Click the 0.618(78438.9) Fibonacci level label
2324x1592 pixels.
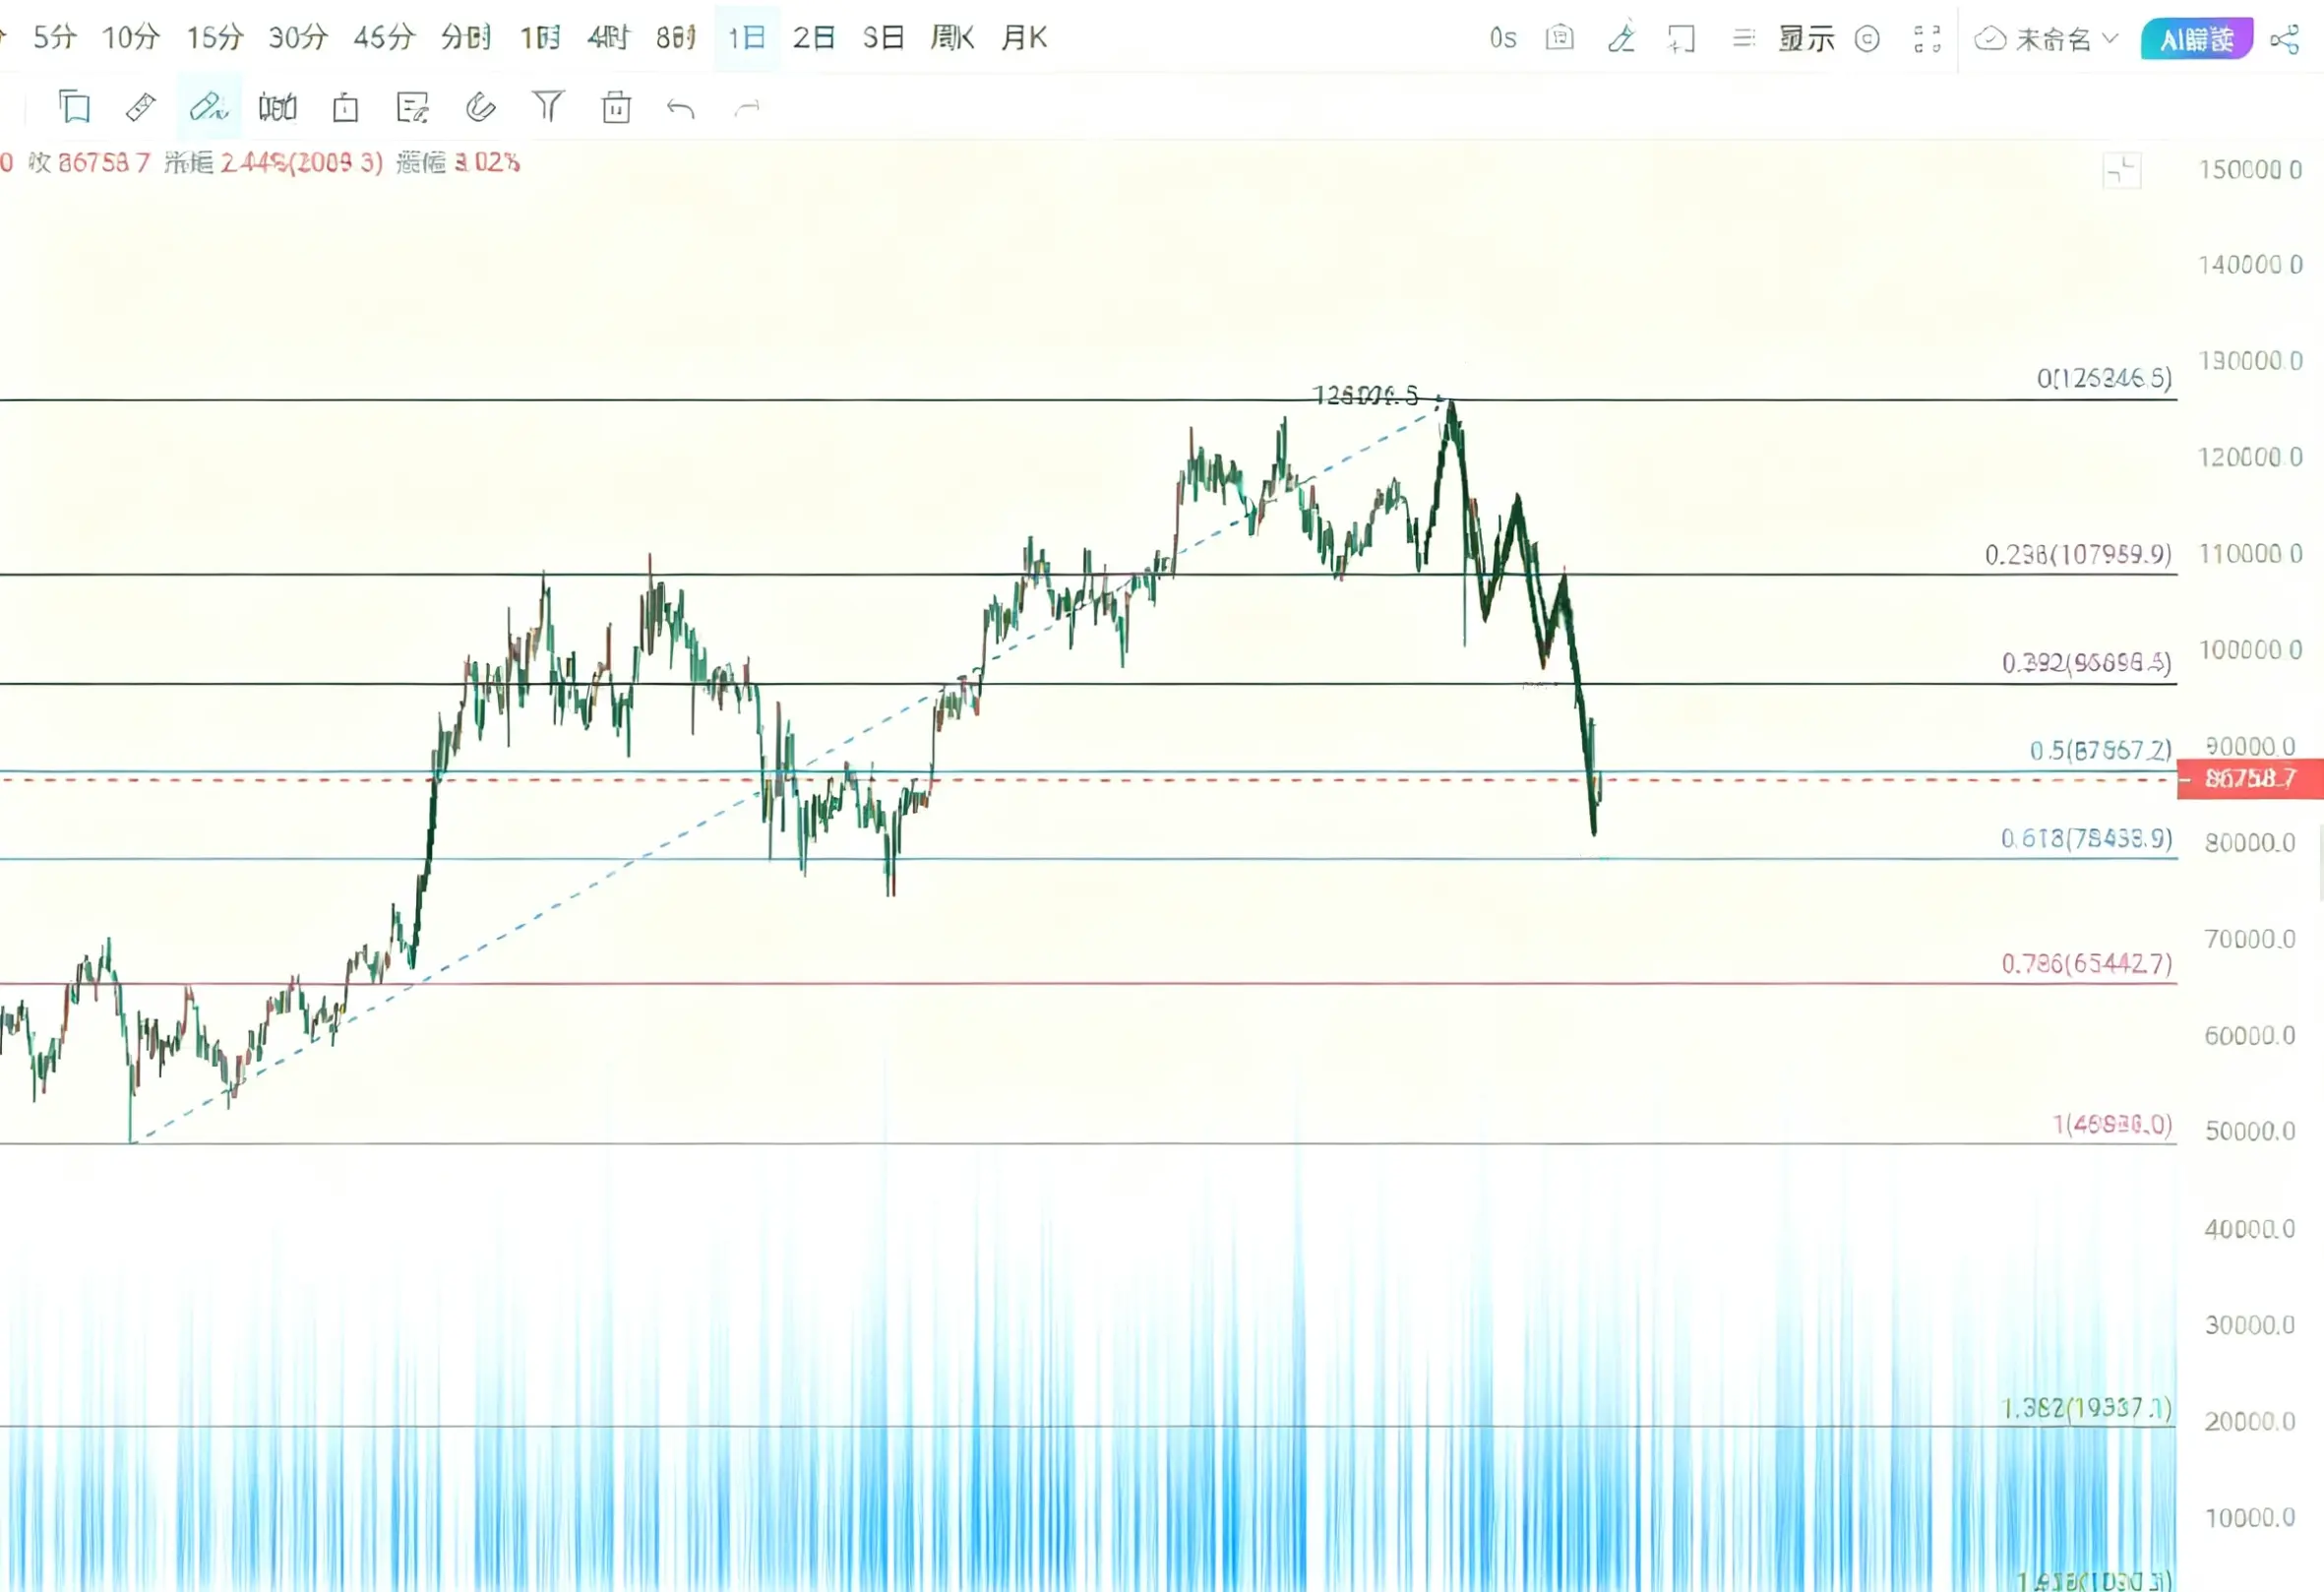click(x=2086, y=838)
